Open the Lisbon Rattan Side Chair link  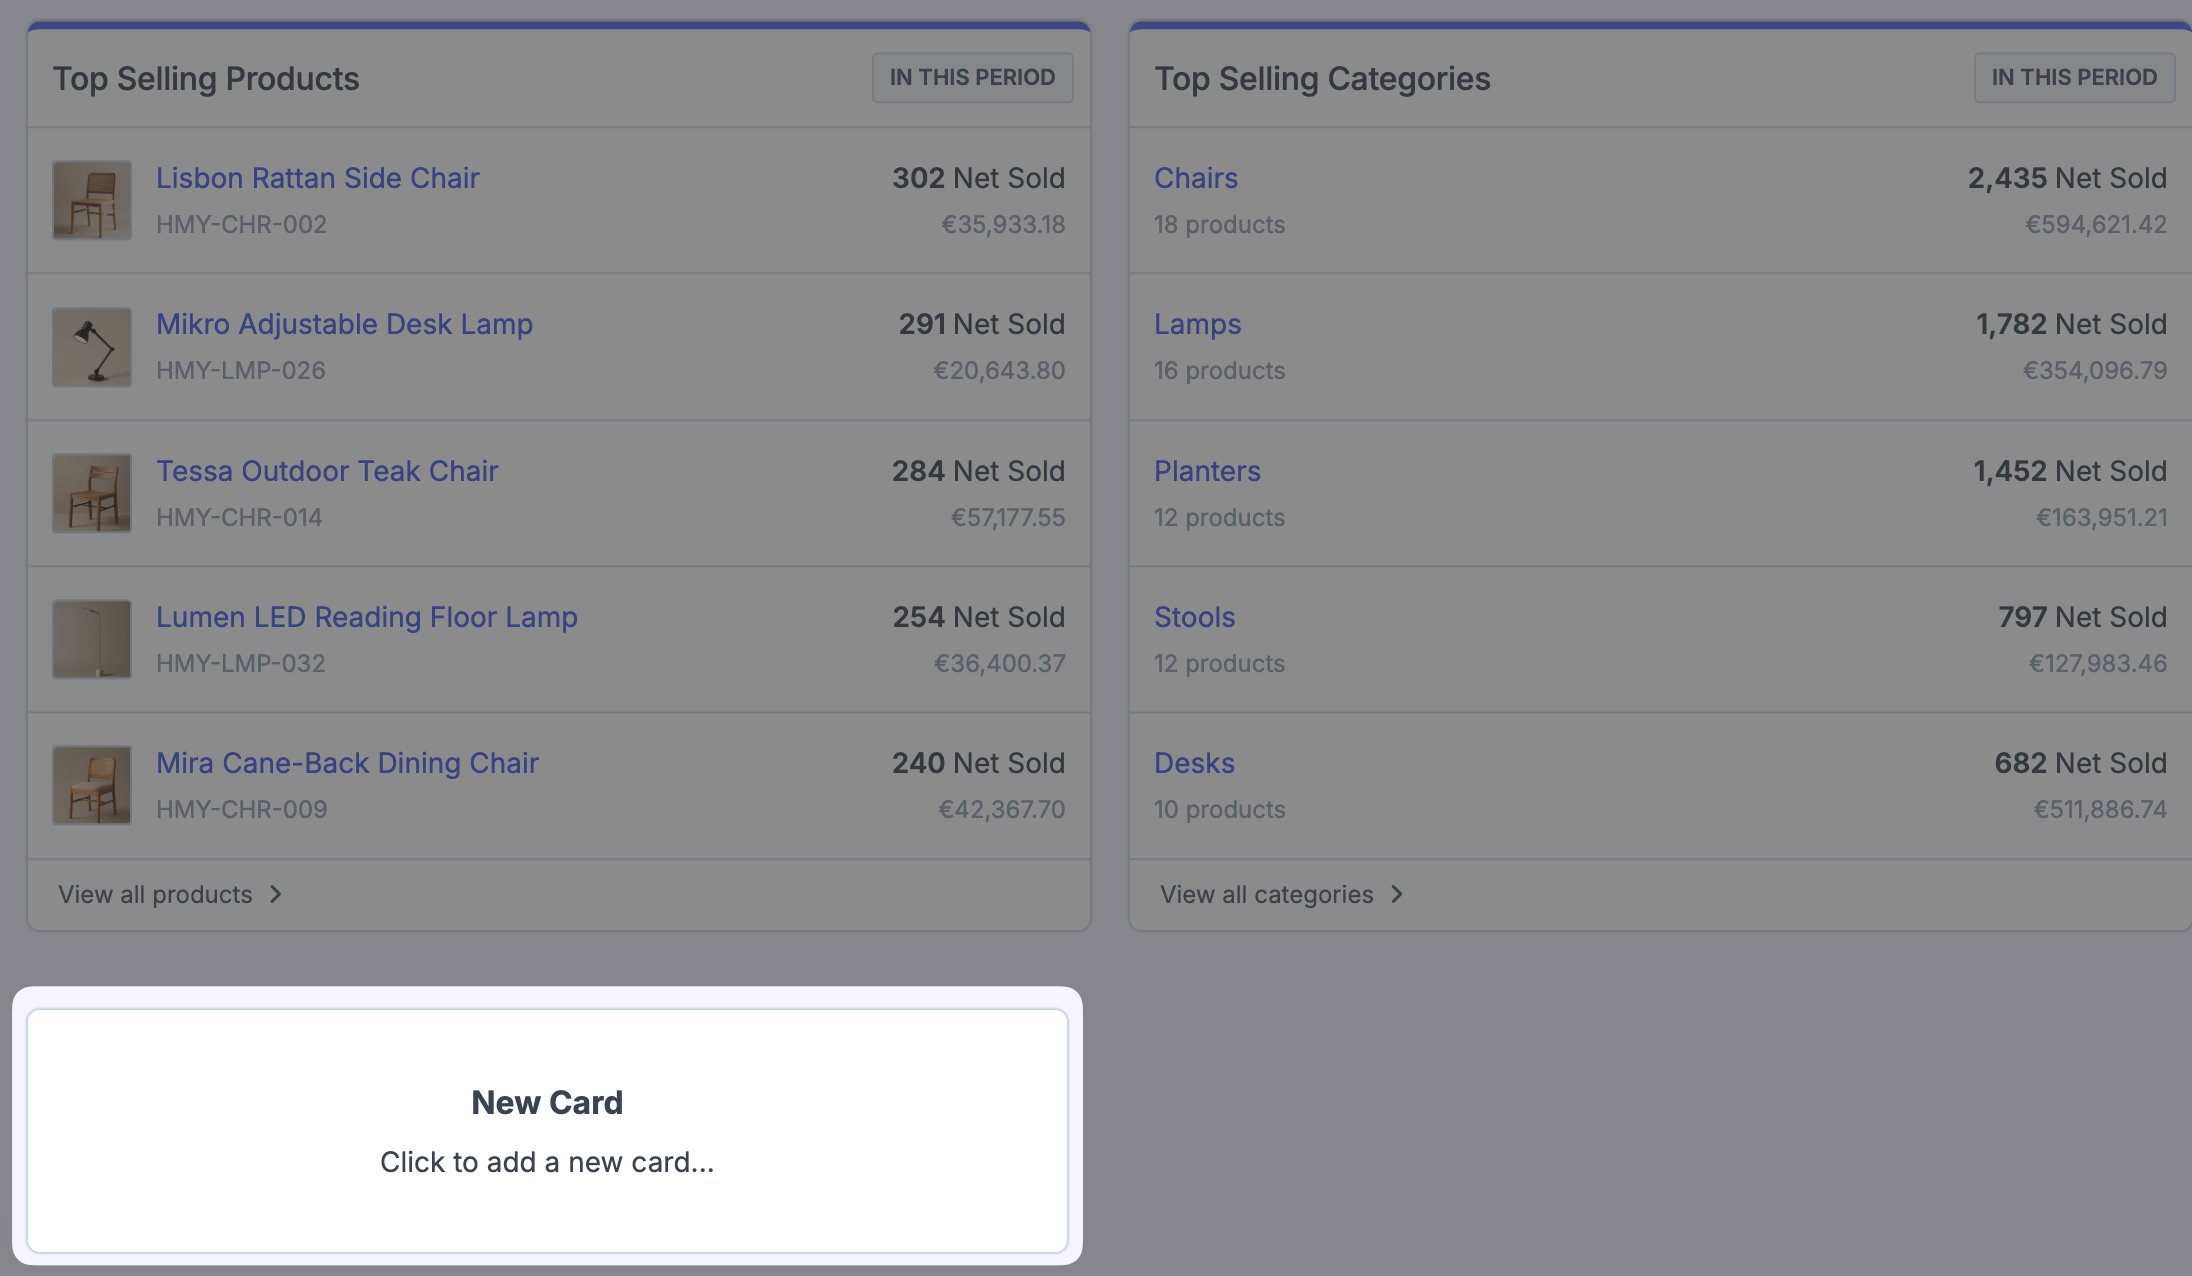pyautogui.click(x=318, y=178)
